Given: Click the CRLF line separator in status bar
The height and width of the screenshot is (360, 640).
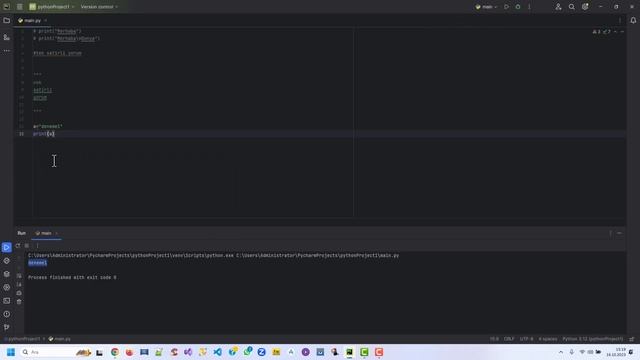Looking at the screenshot, I should coord(509,339).
